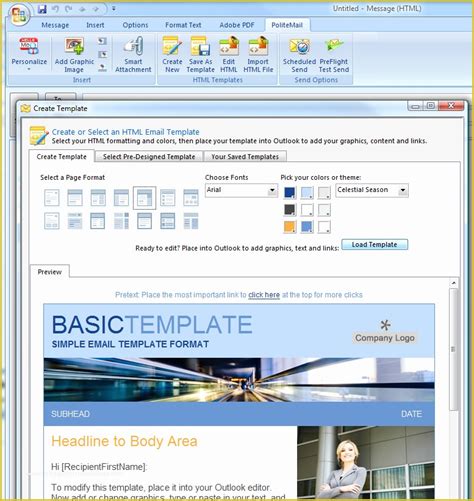Select first page format in top row

[x=52, y=197]
